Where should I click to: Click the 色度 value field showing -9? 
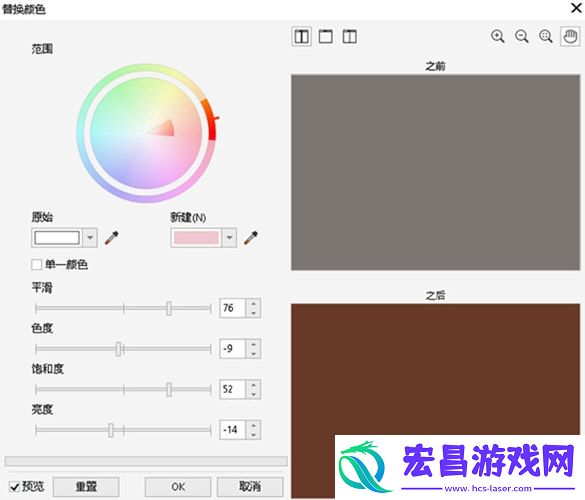pos(232,349)
